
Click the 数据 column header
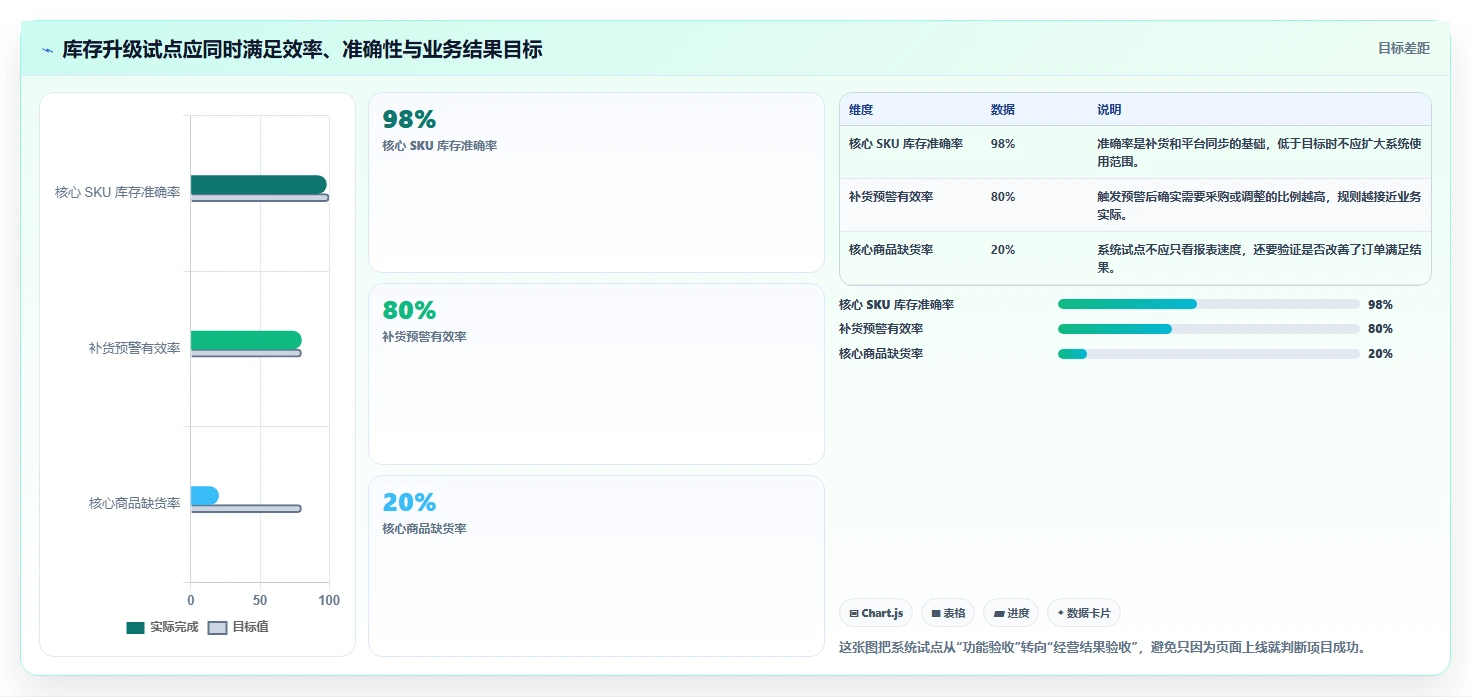click(1003, 110)
